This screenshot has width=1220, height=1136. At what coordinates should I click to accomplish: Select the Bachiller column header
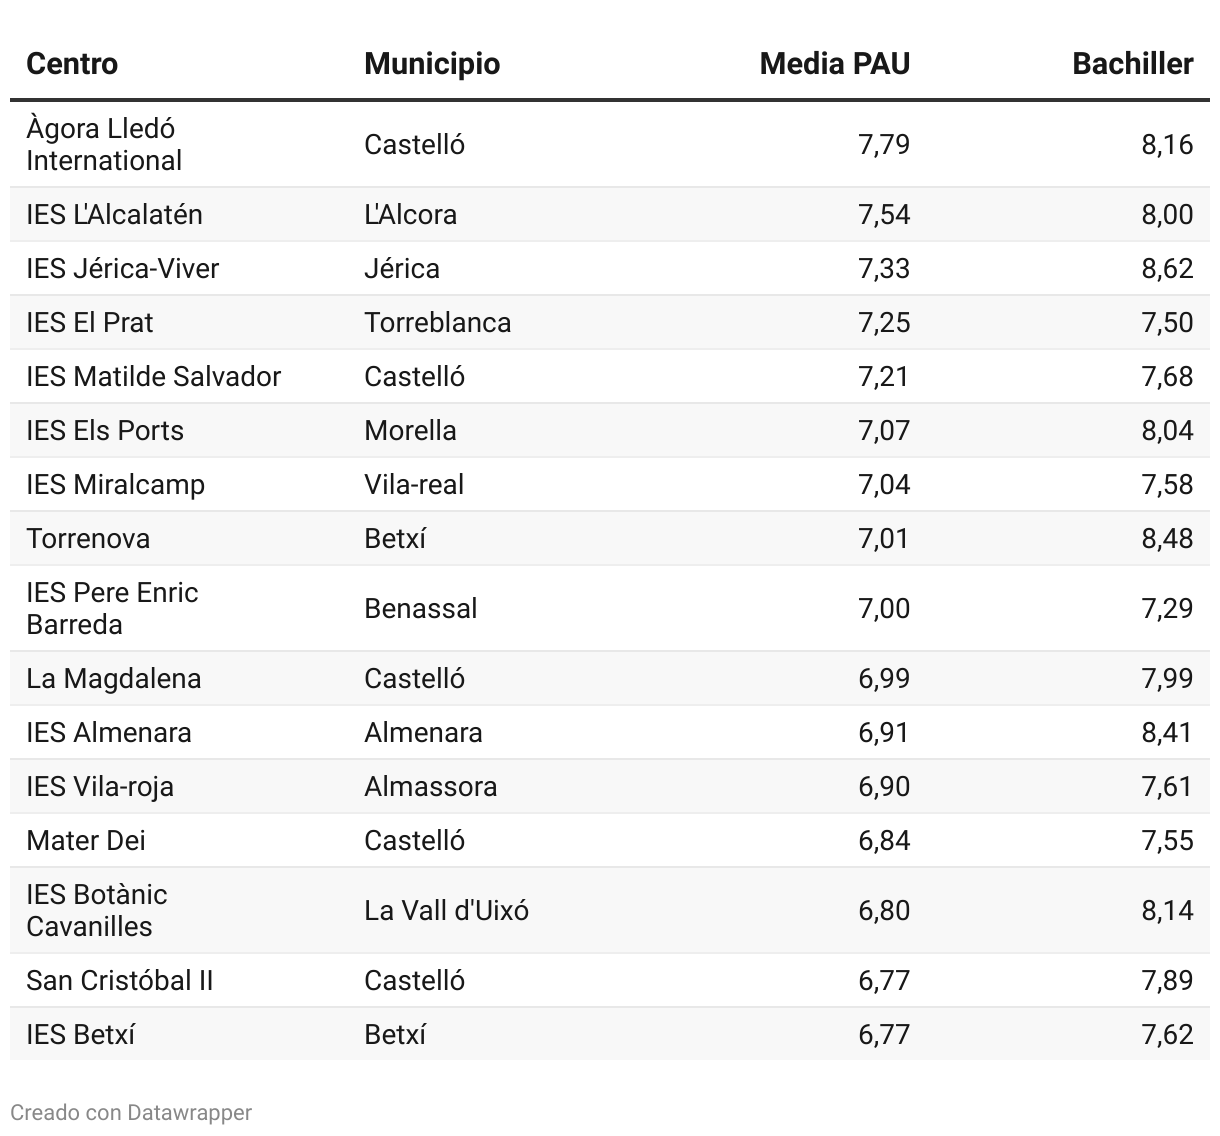click(1132, 64)
